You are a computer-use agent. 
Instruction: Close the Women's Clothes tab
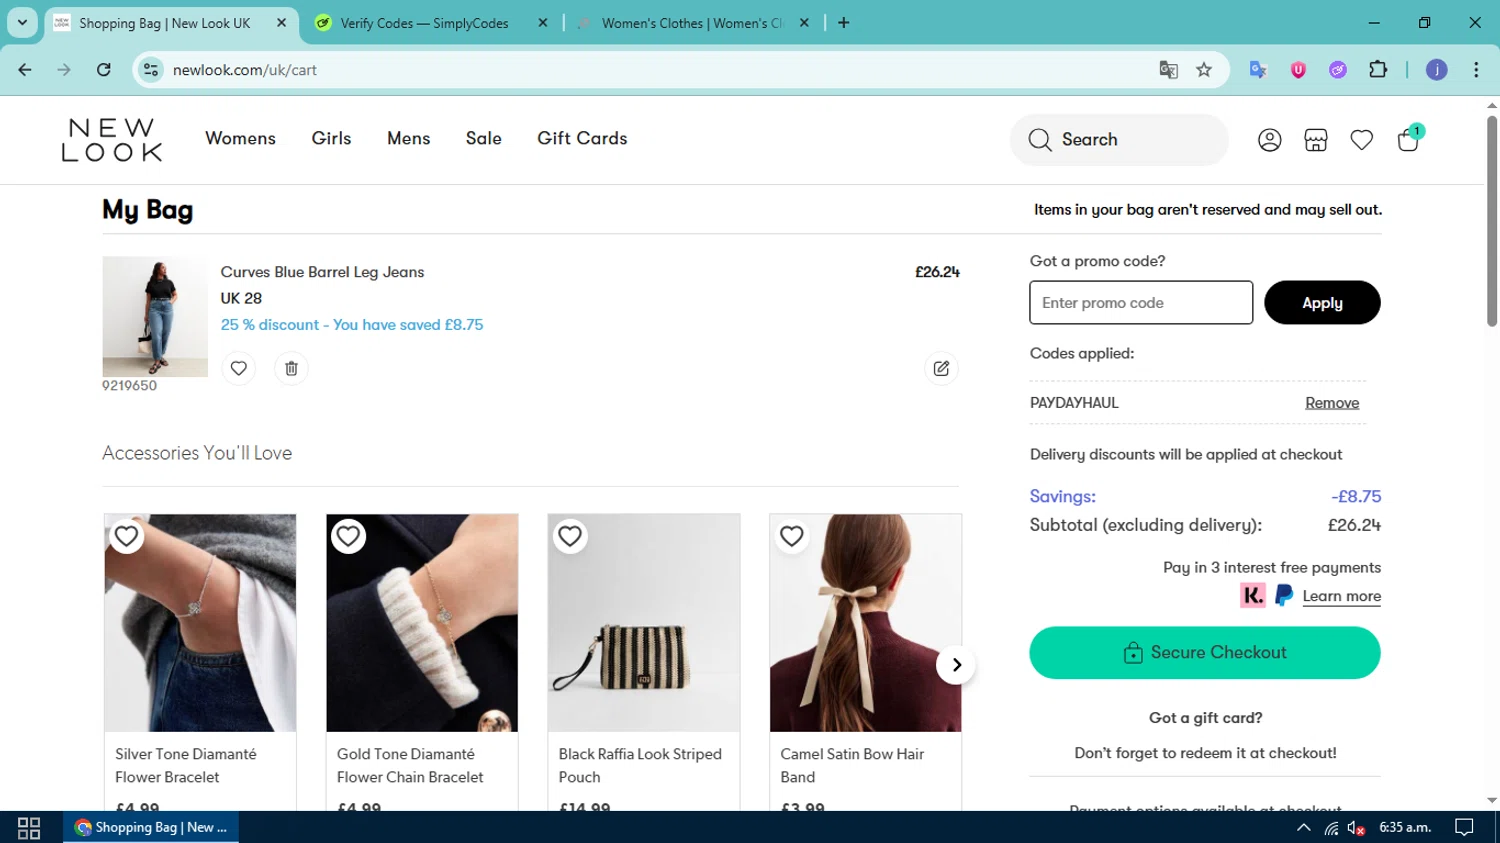[x=804, y=22]
